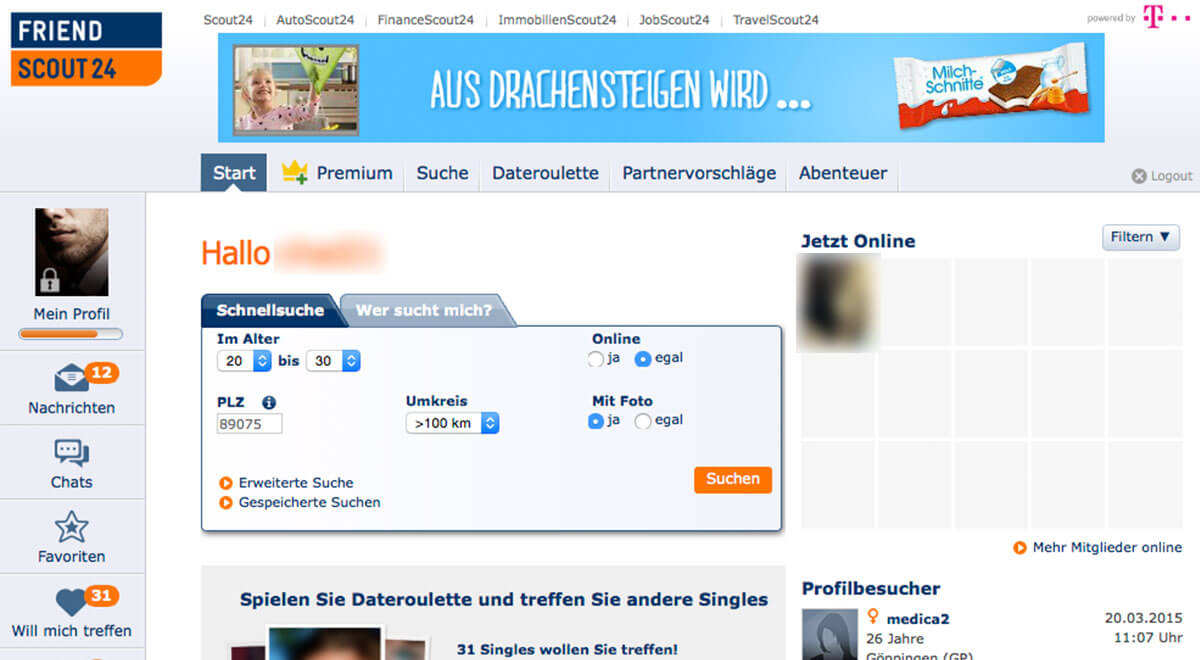Click the 12 messages badge

[101, 373]
